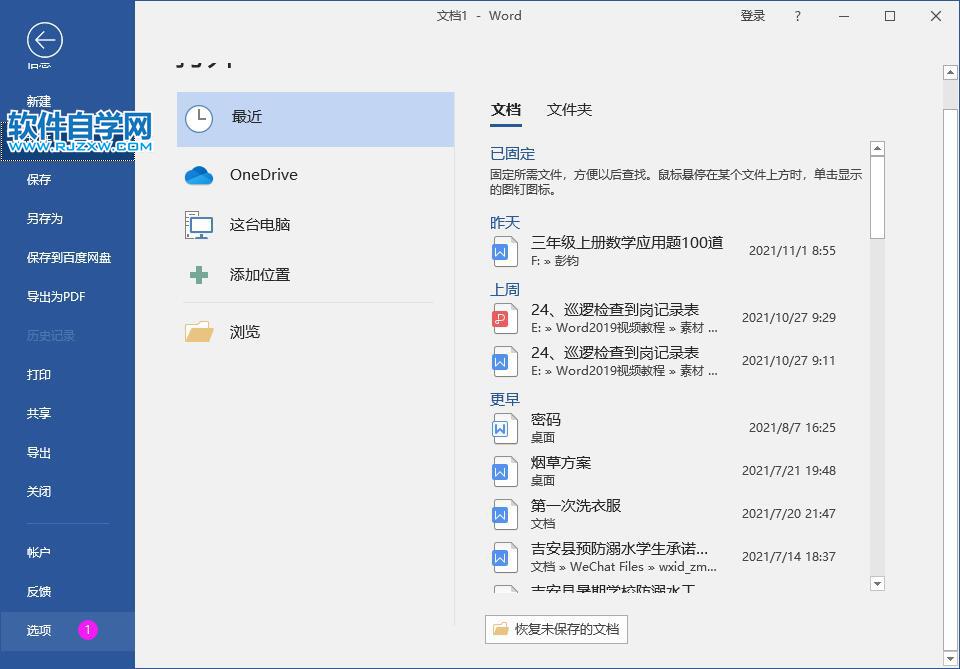Image resolution: width=960 pixels, height=669 pixels.
Task: Click the Word icon beside 密码
Action: point(504,427)
